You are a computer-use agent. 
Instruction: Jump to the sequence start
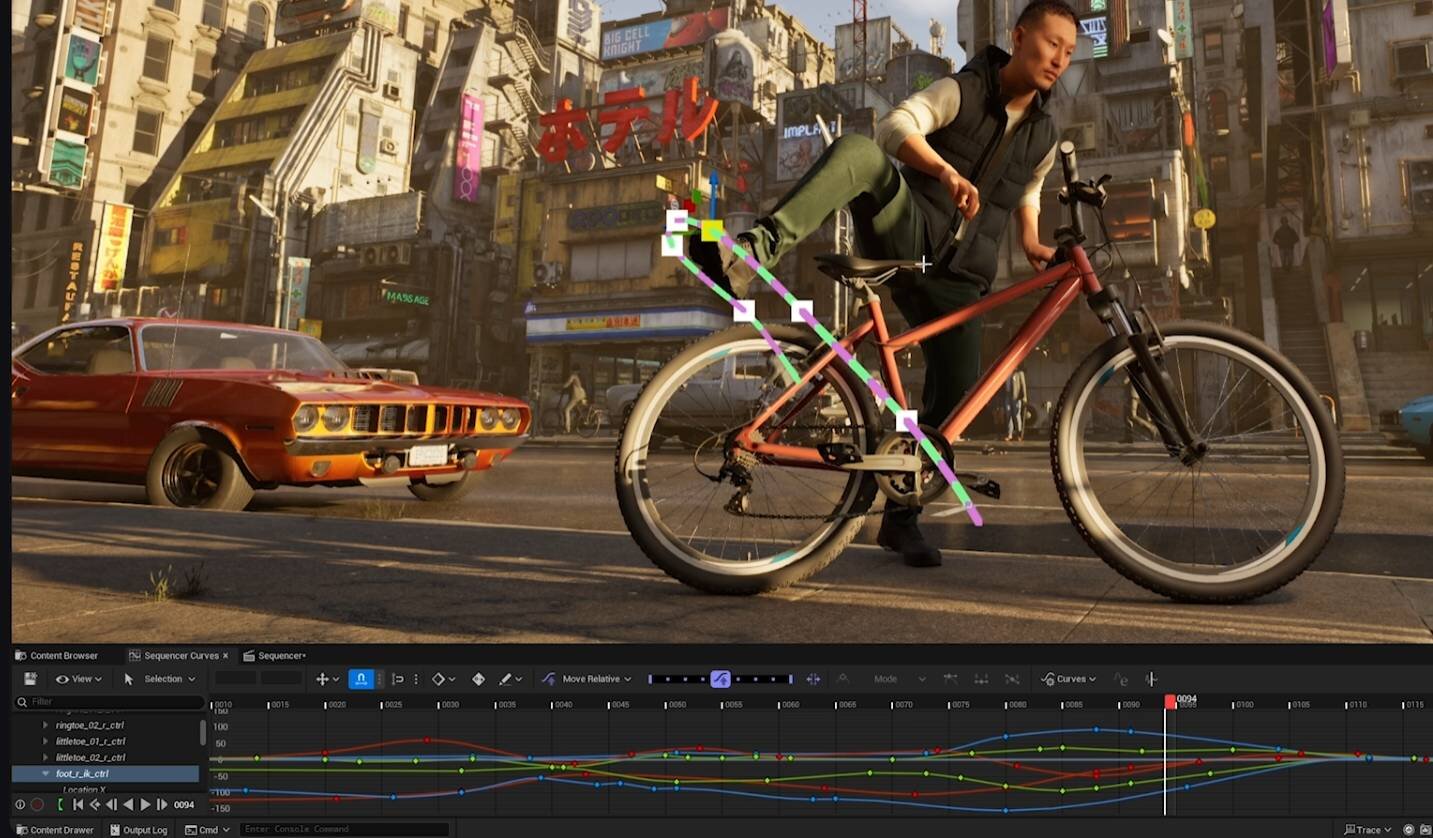pyautogui.click(x=78, y=804)
